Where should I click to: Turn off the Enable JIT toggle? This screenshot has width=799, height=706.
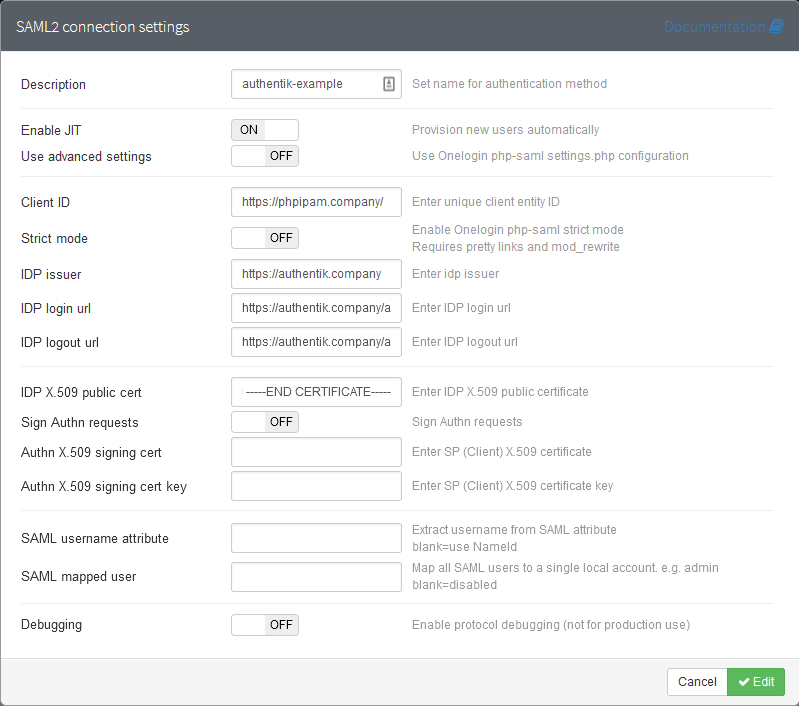pos(265,130)
